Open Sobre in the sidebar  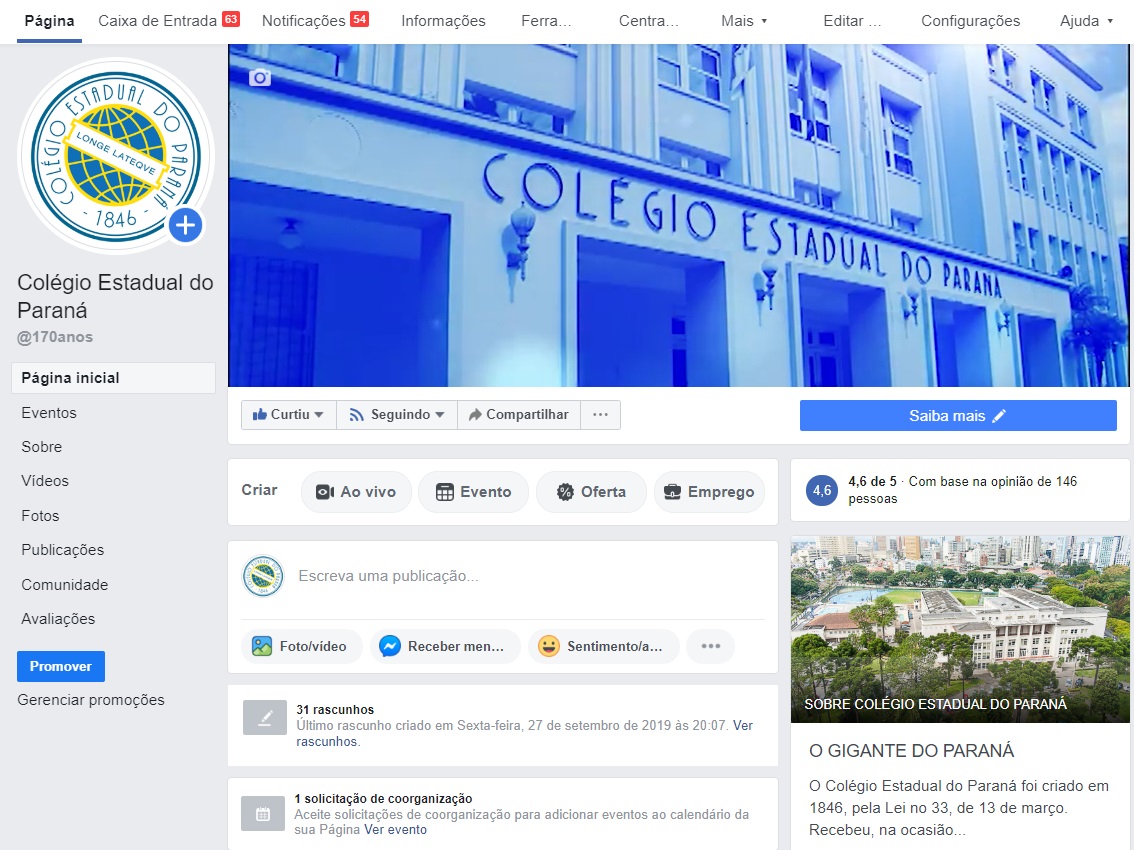pos(41,446)
